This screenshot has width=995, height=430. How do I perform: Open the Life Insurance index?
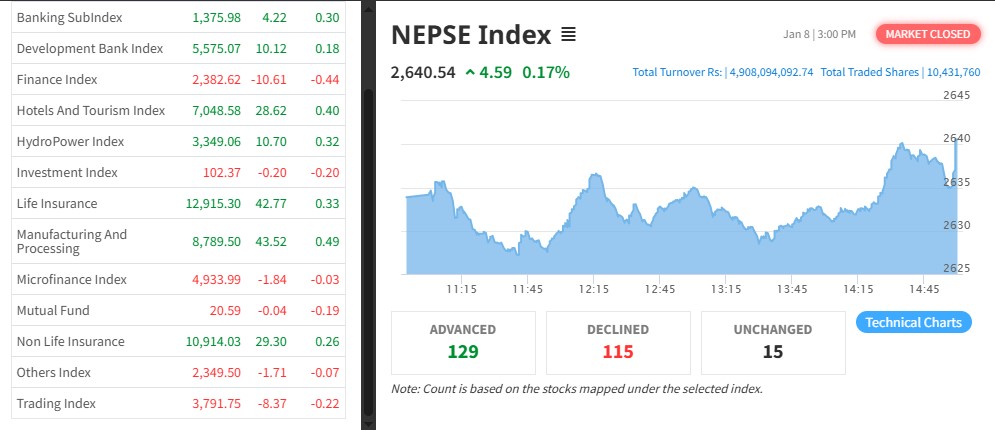click(57, 203)
